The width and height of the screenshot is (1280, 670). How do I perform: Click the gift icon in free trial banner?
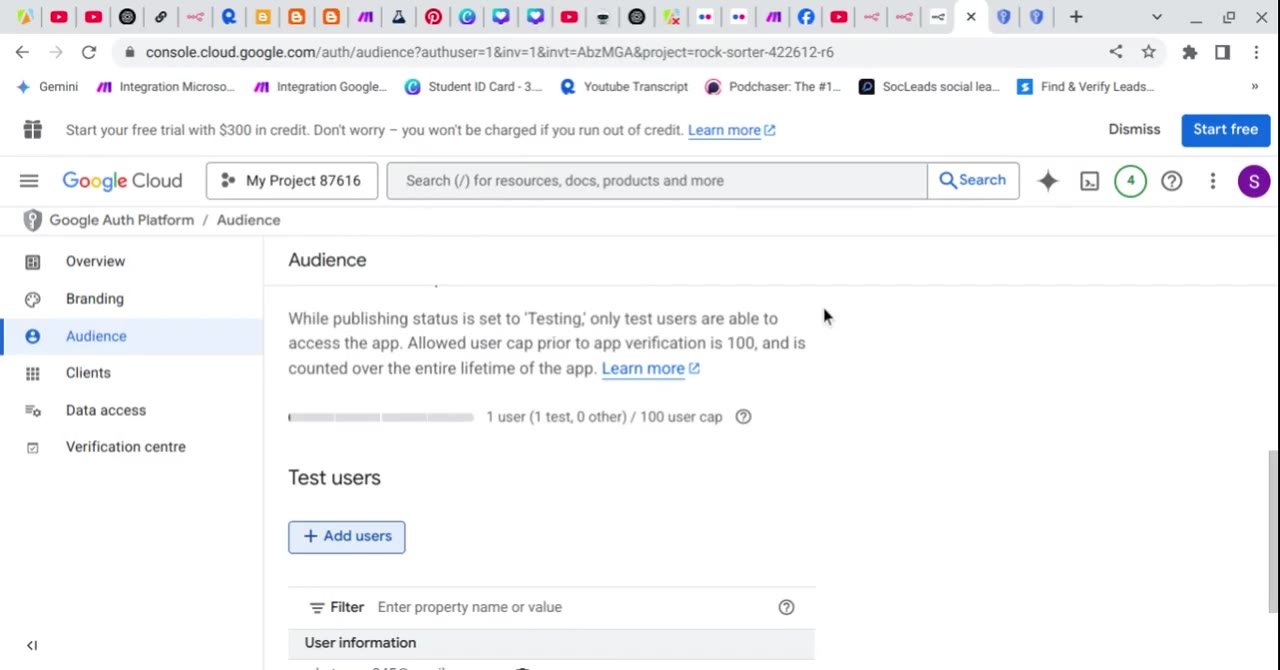tap(33, 129)
